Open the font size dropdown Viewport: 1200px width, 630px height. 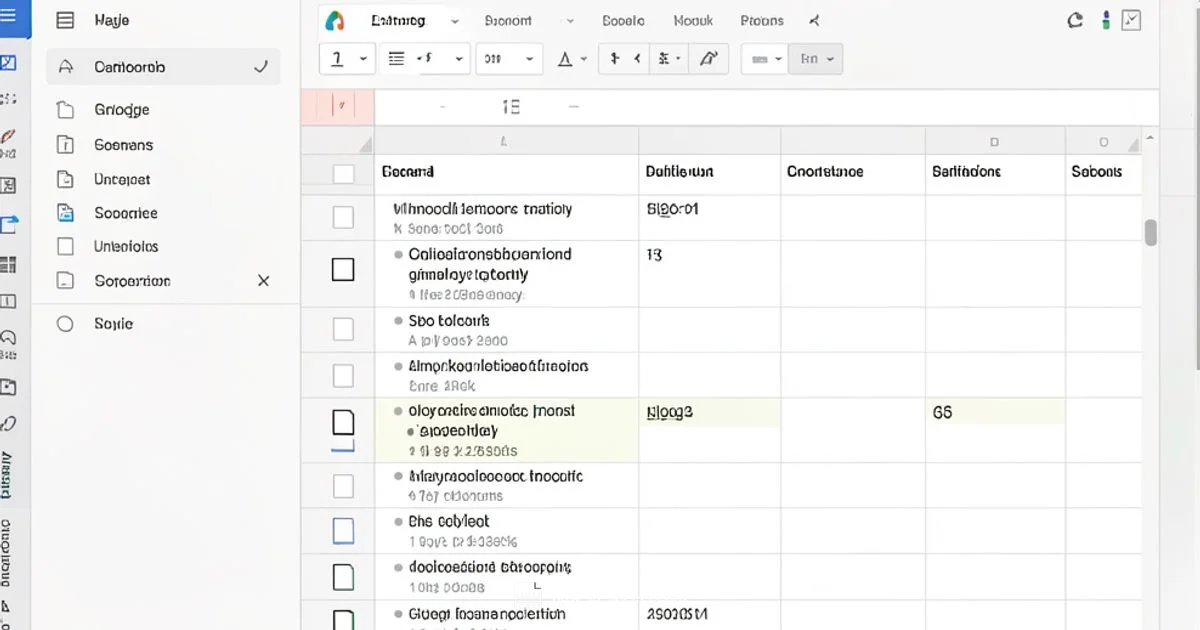(509, 58)
